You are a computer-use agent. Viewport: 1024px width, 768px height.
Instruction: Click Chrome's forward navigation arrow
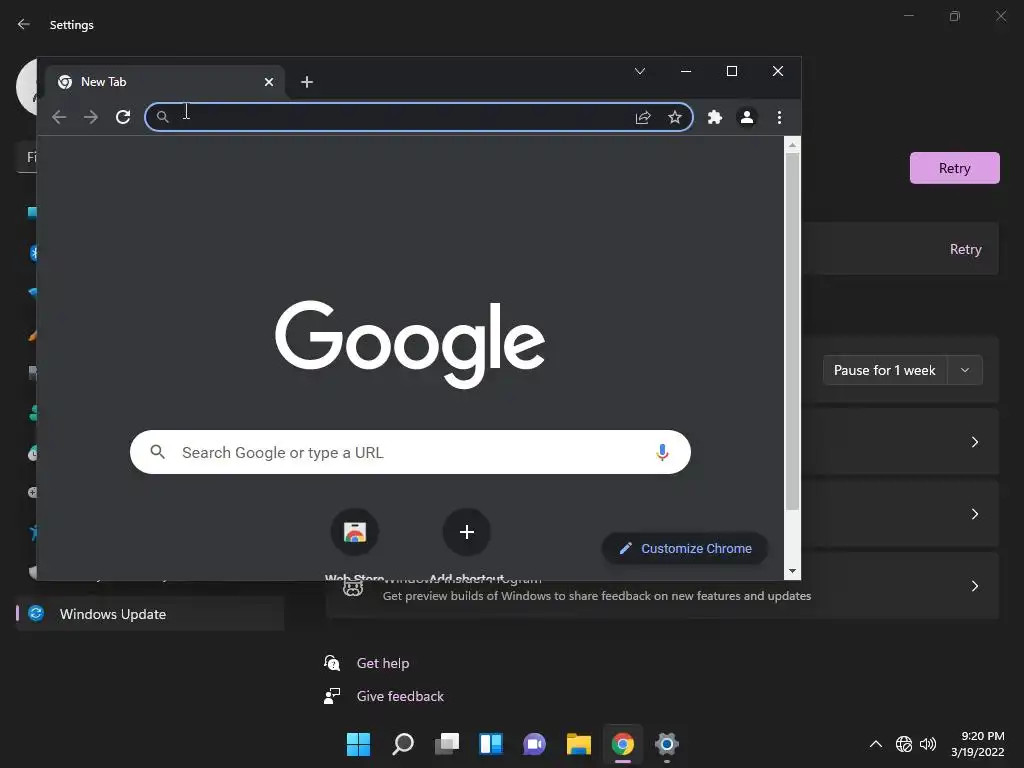pos(91,117)
